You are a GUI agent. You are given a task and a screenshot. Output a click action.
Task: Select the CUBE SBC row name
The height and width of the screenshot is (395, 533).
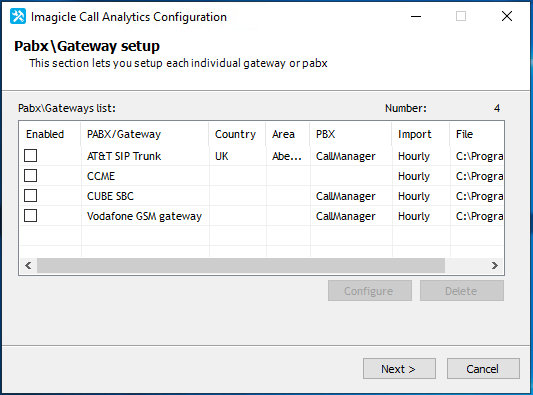(x=110, y=196)
